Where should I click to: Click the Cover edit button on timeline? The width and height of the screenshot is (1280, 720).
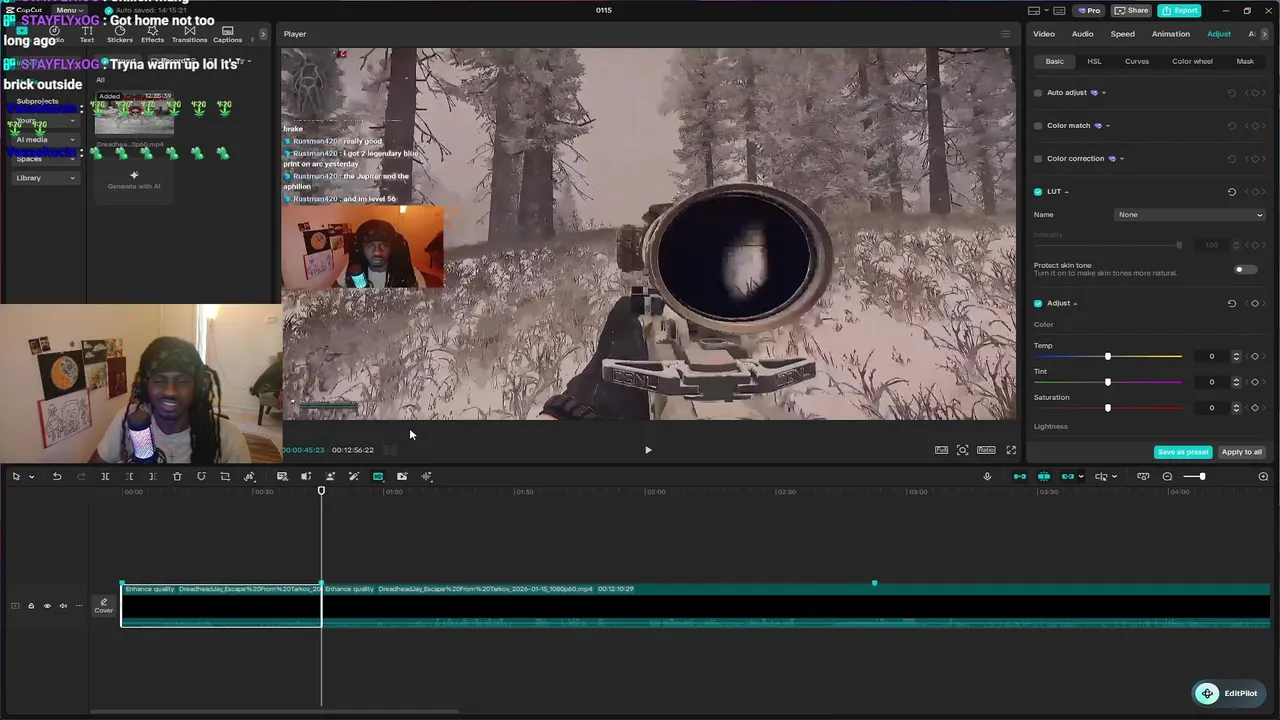(x=104, y=606)
